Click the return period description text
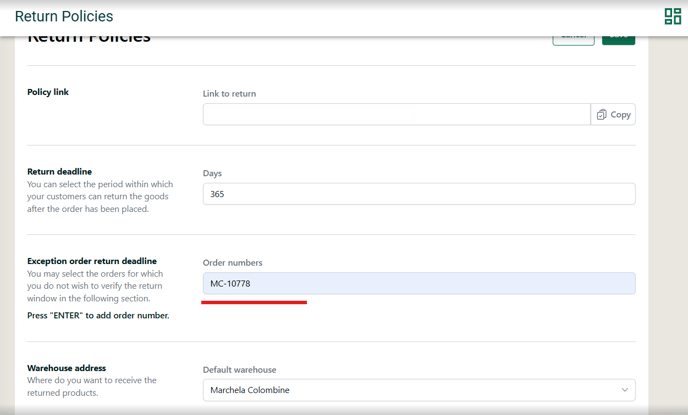 [x=100, y=196]
